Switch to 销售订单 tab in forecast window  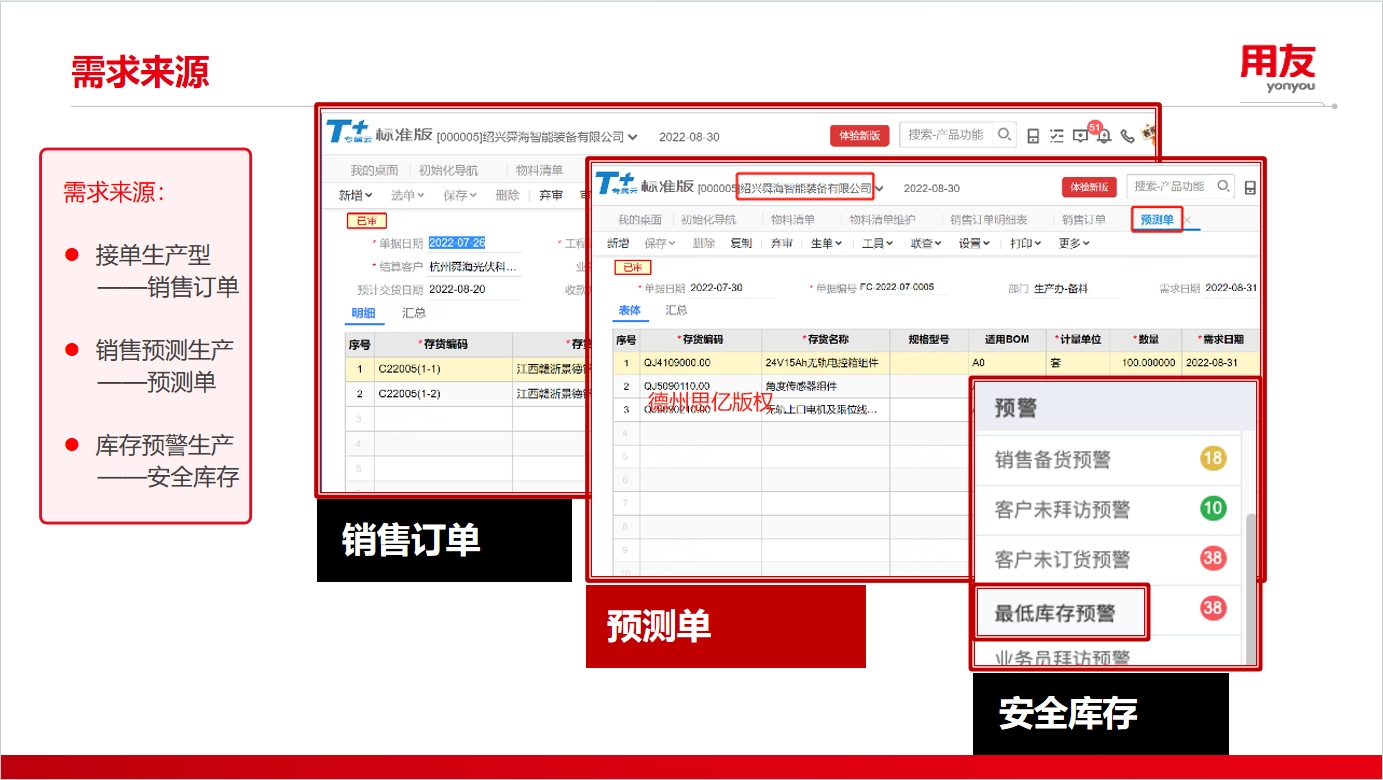(1084, 220)
